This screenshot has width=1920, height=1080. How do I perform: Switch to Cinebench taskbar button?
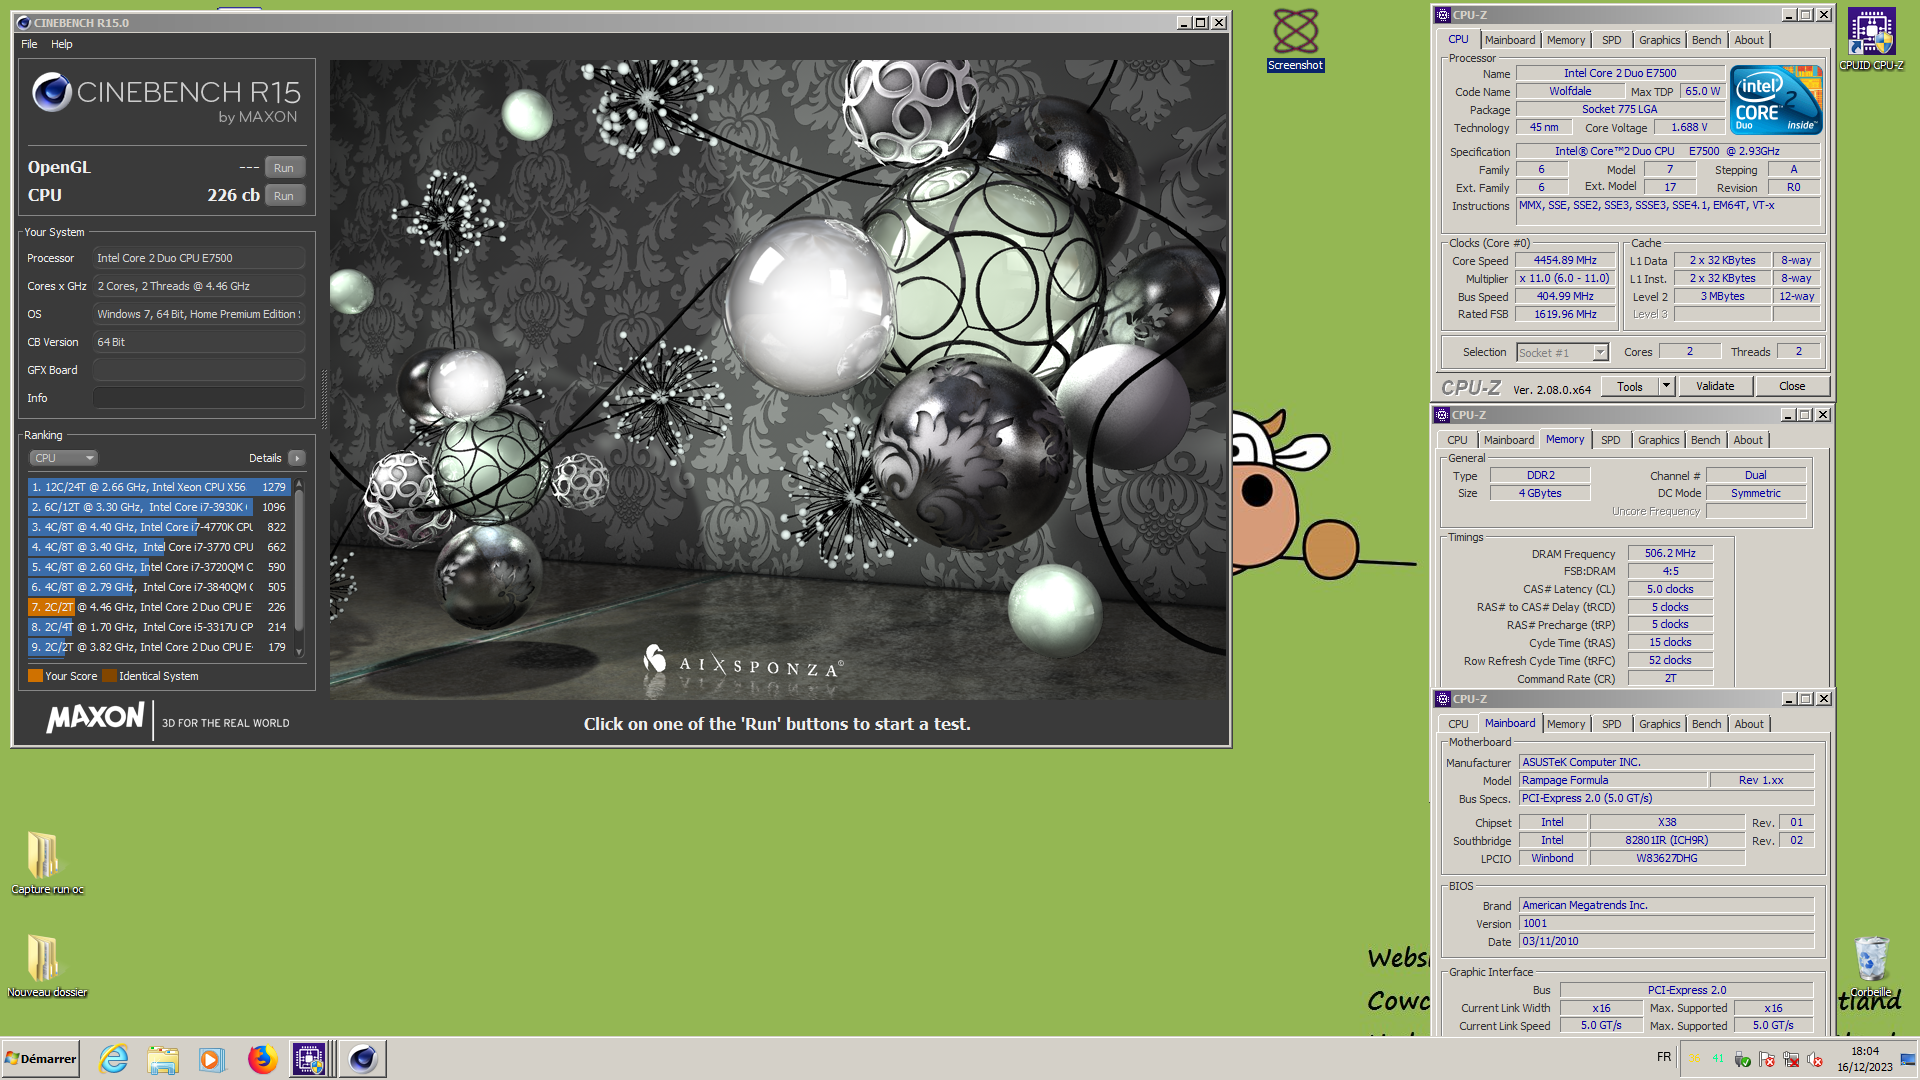(x=362, y=1059)
